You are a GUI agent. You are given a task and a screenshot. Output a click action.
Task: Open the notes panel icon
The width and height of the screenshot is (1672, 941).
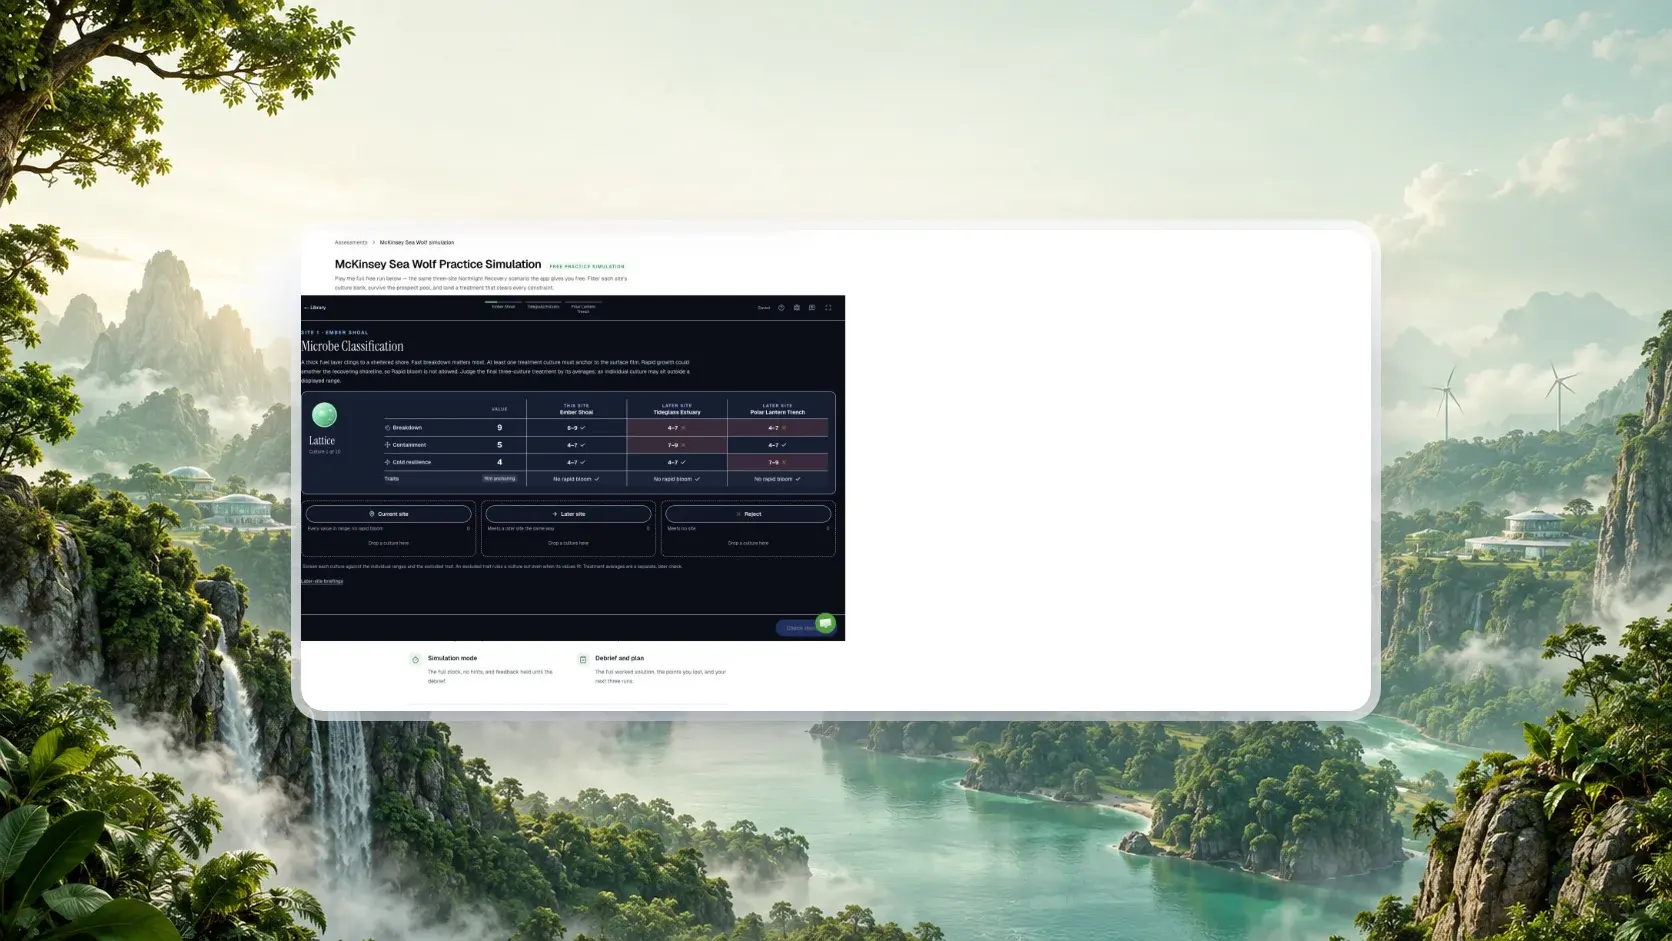812,308
